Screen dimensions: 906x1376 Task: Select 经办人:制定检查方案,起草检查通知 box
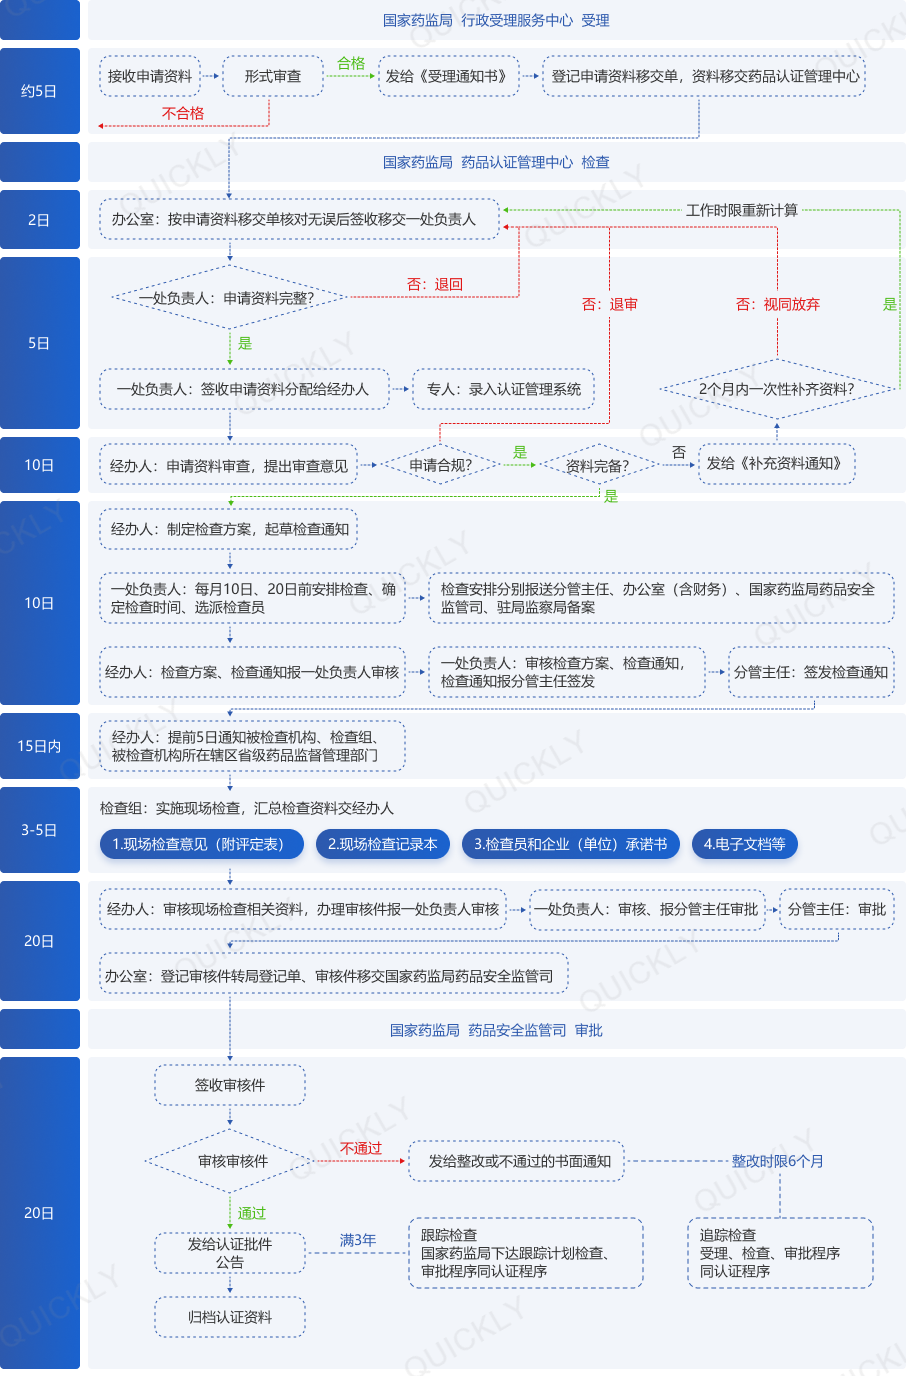228,529
